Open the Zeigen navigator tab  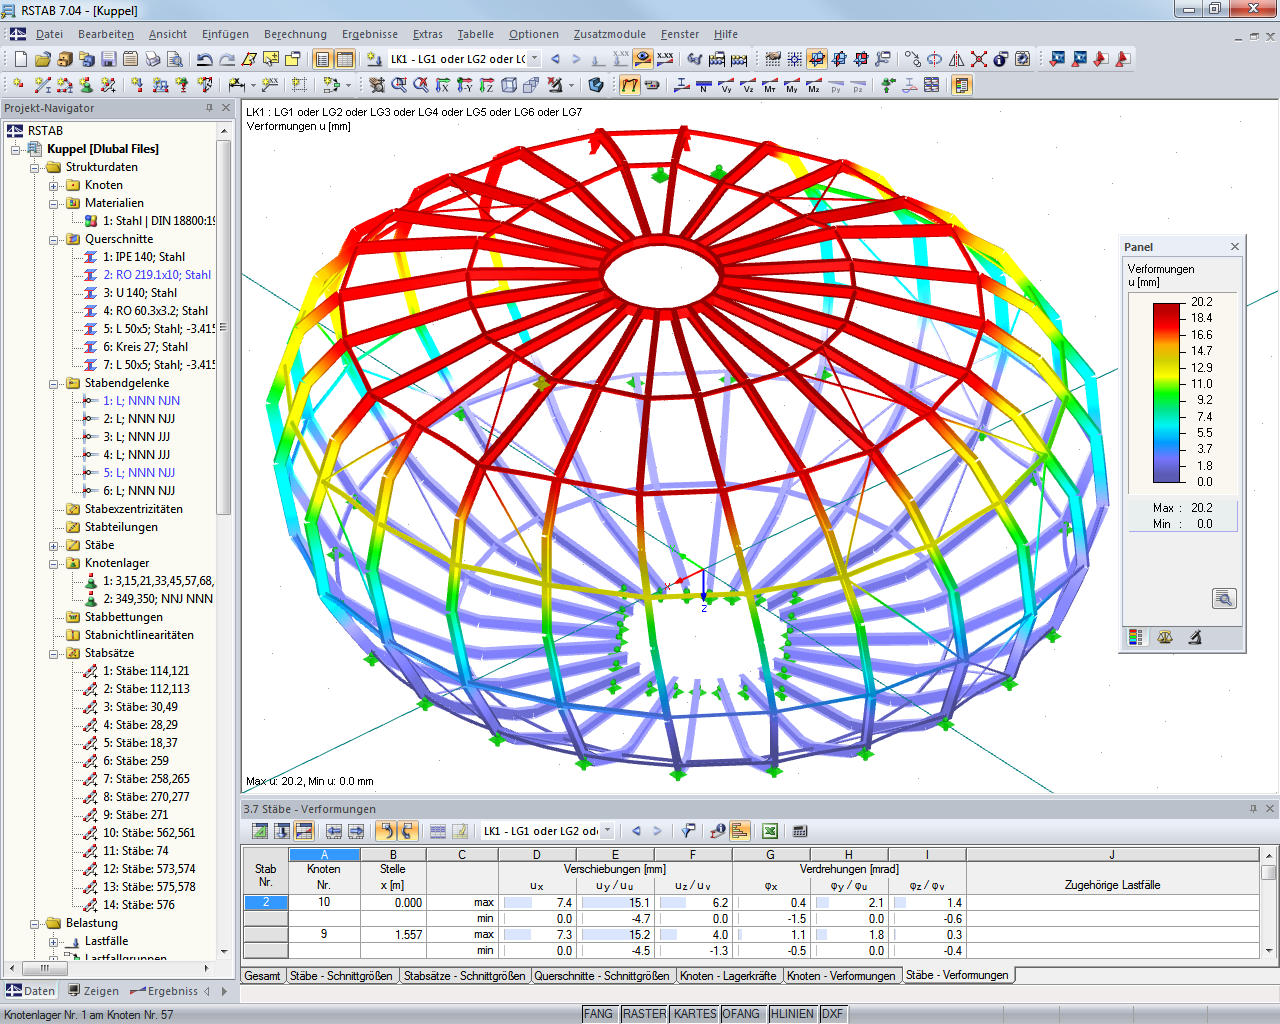tap(93, 991)
